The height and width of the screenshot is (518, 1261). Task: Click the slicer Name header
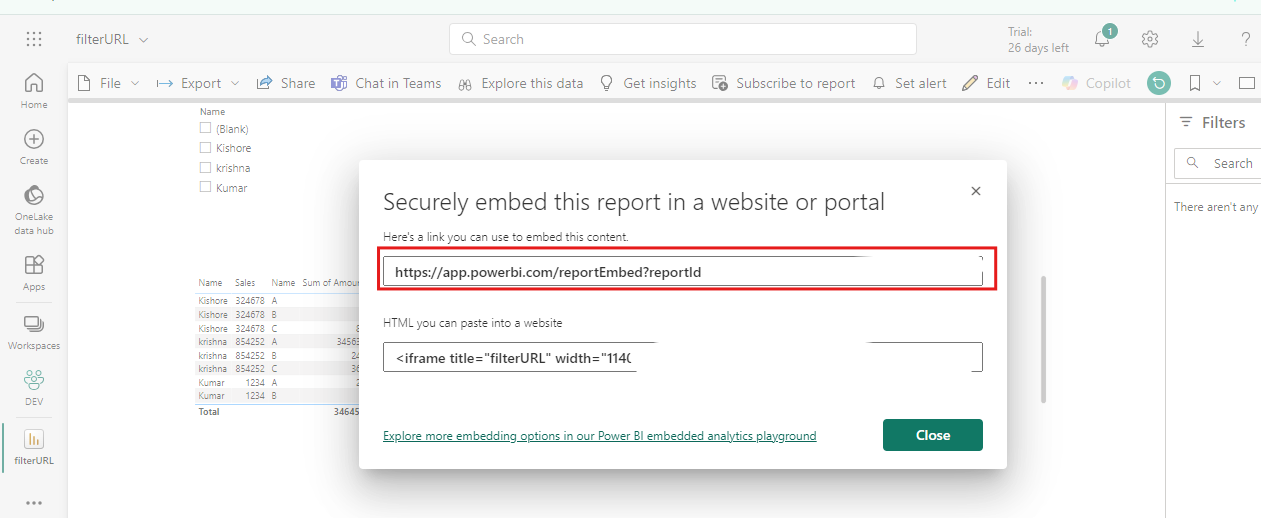pyautogui.click(x=212, y=112)
